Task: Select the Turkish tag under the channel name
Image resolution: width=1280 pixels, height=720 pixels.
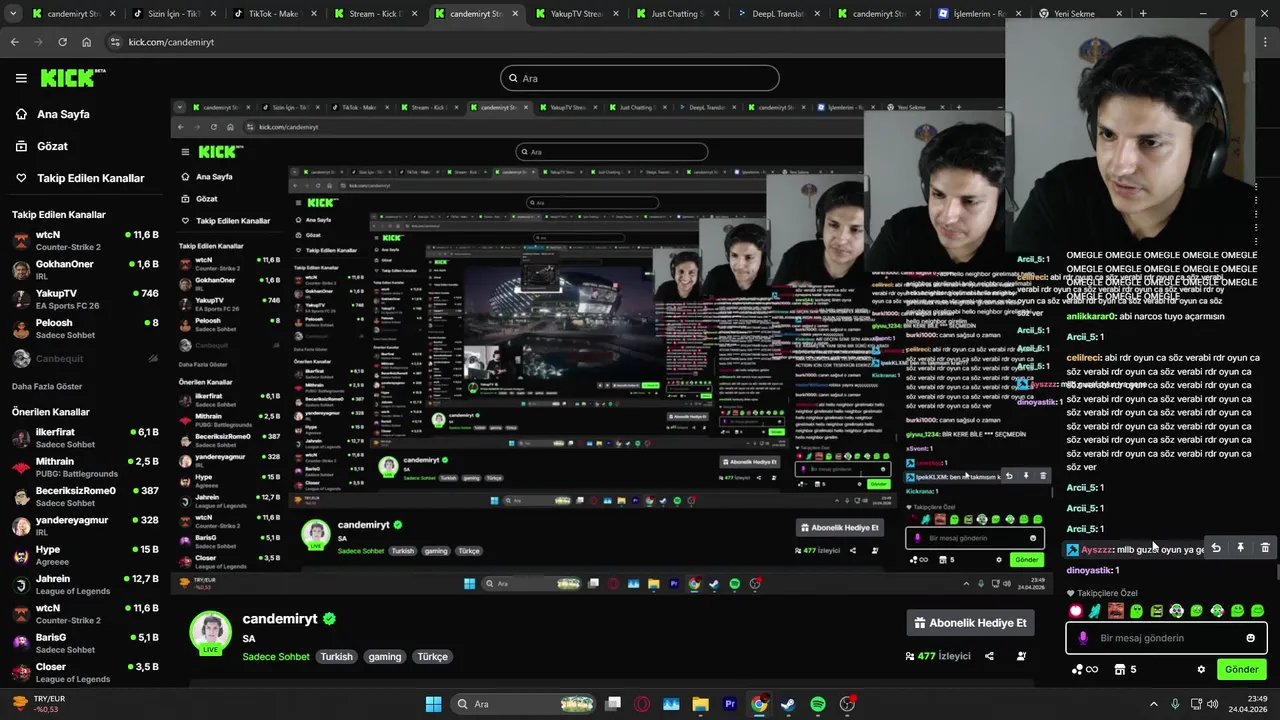Action: 337,657
